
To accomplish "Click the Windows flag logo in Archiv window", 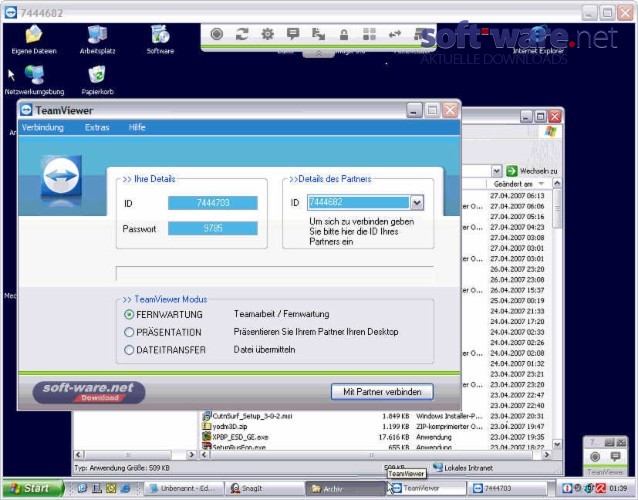I will 551,131.
